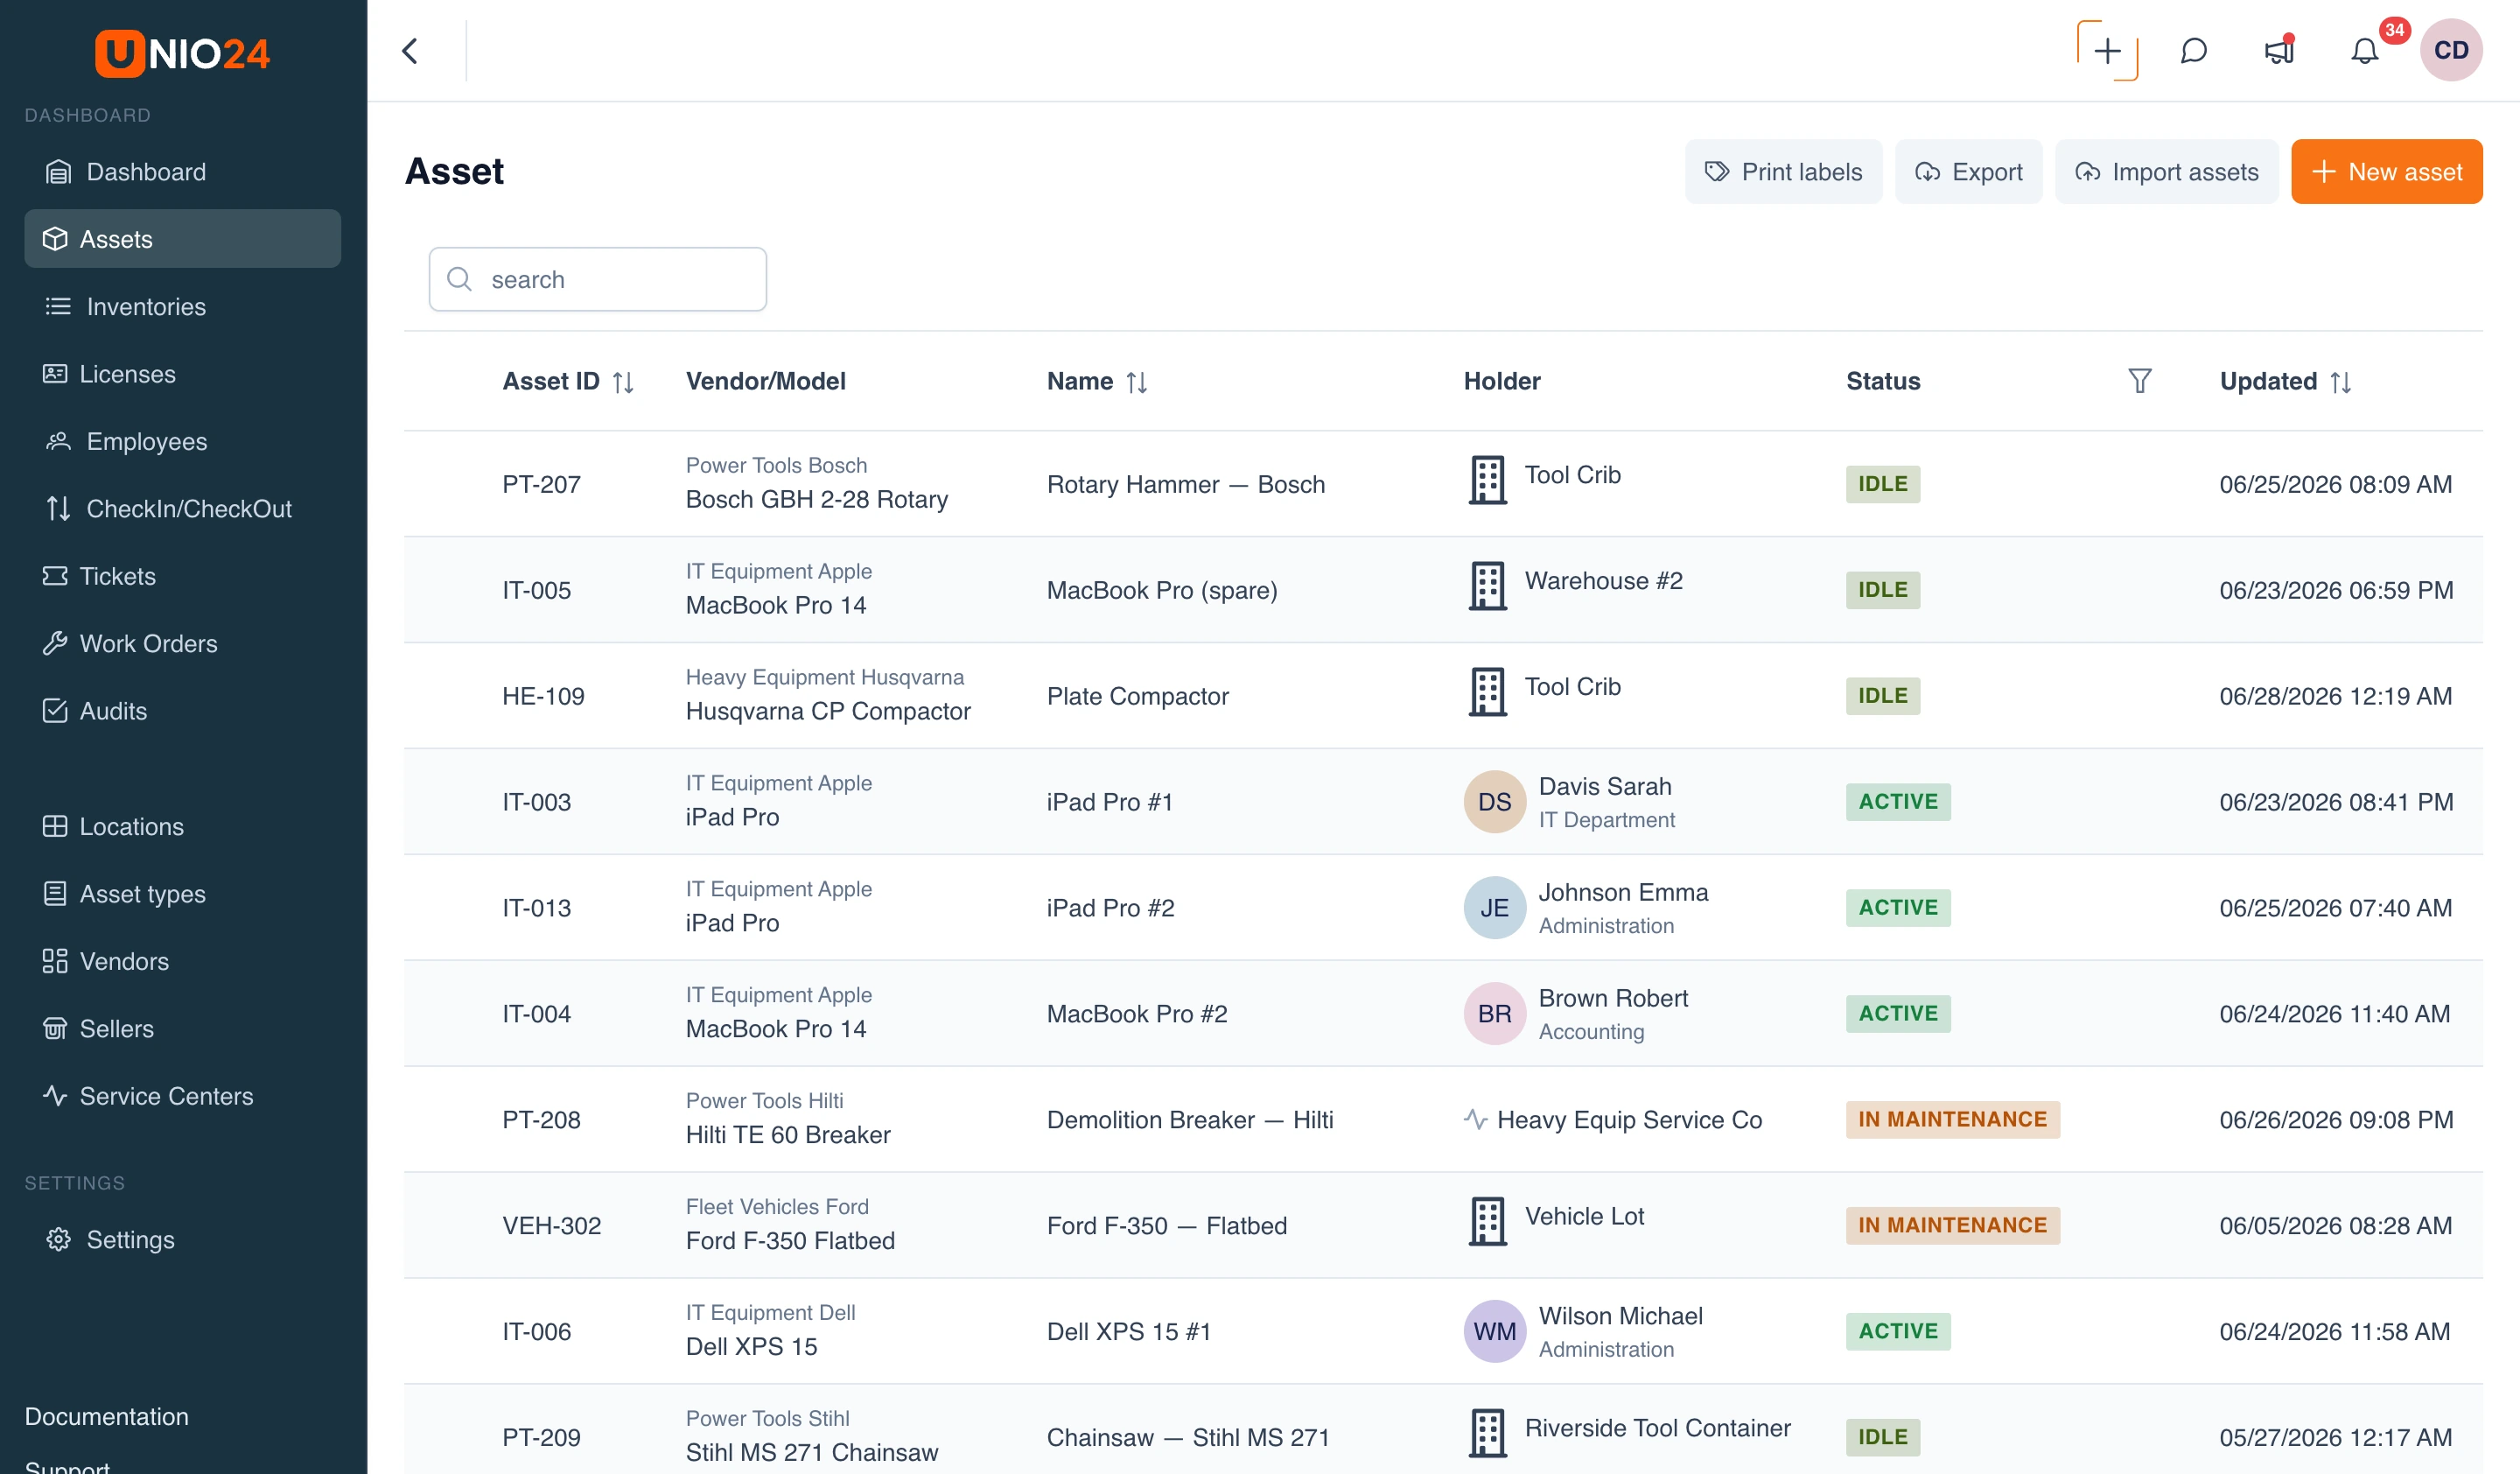Click the back chevron arrow
Image resolution: width=2520 pixels, height=1474 pixels.
pos(410,51)
